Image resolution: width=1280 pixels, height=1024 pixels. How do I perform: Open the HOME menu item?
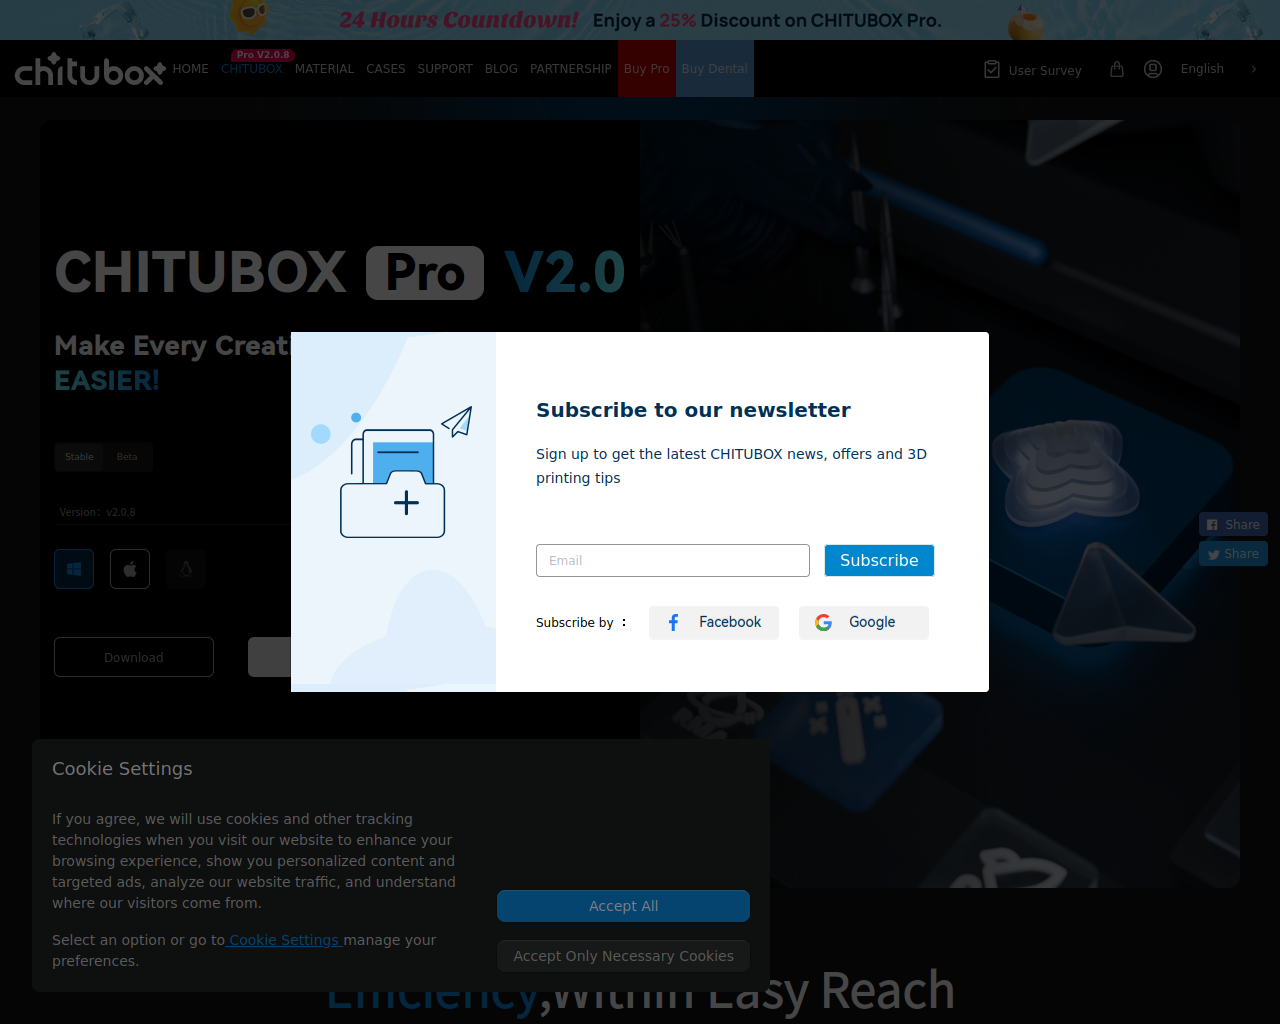[190, 69]
